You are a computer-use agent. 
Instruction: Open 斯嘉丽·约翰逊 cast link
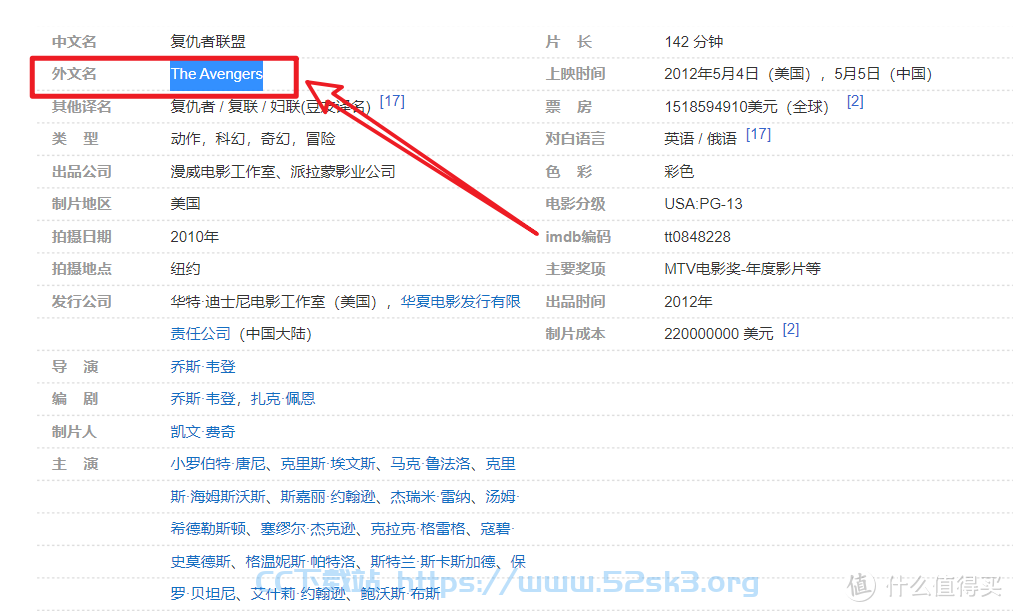click(x=328, y=497)
